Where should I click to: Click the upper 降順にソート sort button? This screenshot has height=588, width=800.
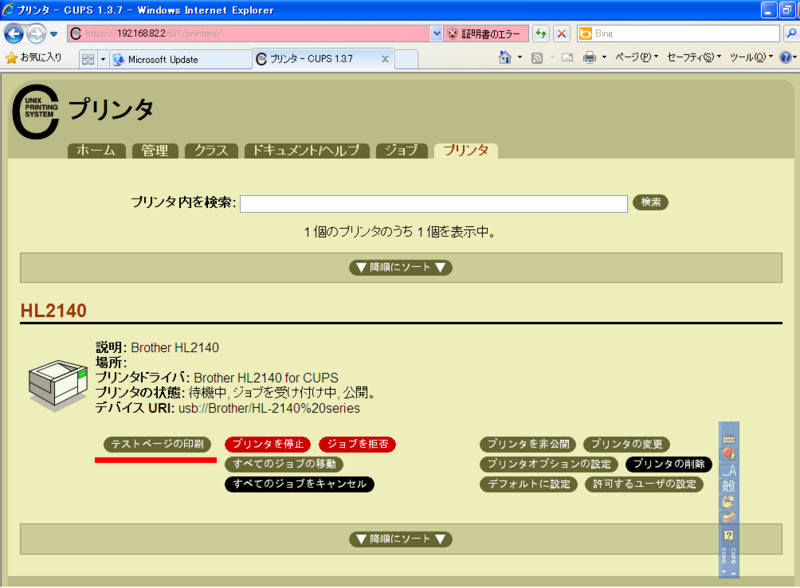click(x=401, y=267)
